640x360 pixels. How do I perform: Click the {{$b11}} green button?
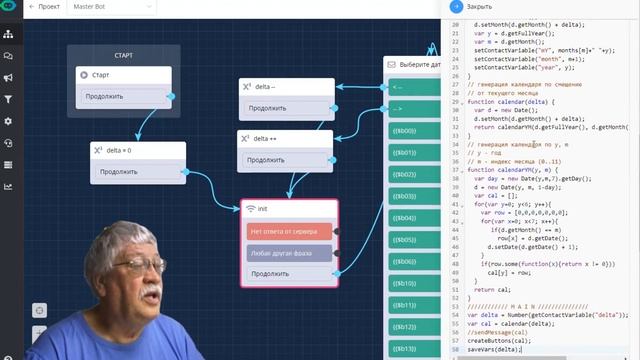(414, 305)
